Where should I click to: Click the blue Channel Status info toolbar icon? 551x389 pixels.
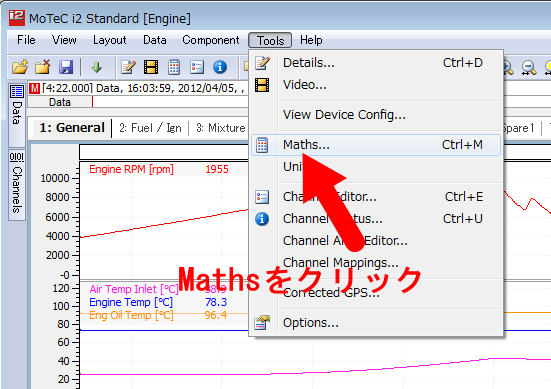tap(220, 67)
